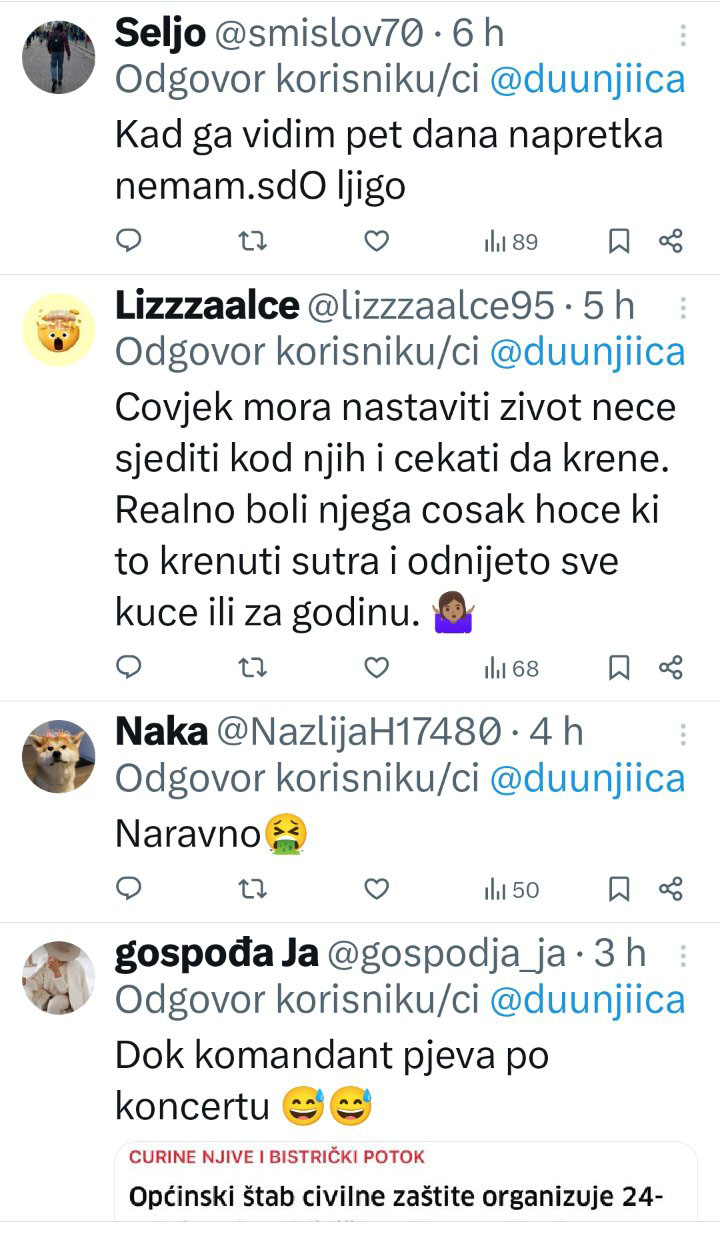Screen dimensions: 720x1234
Task: Open gospođa Ja profile name
Action: (217, 955)
